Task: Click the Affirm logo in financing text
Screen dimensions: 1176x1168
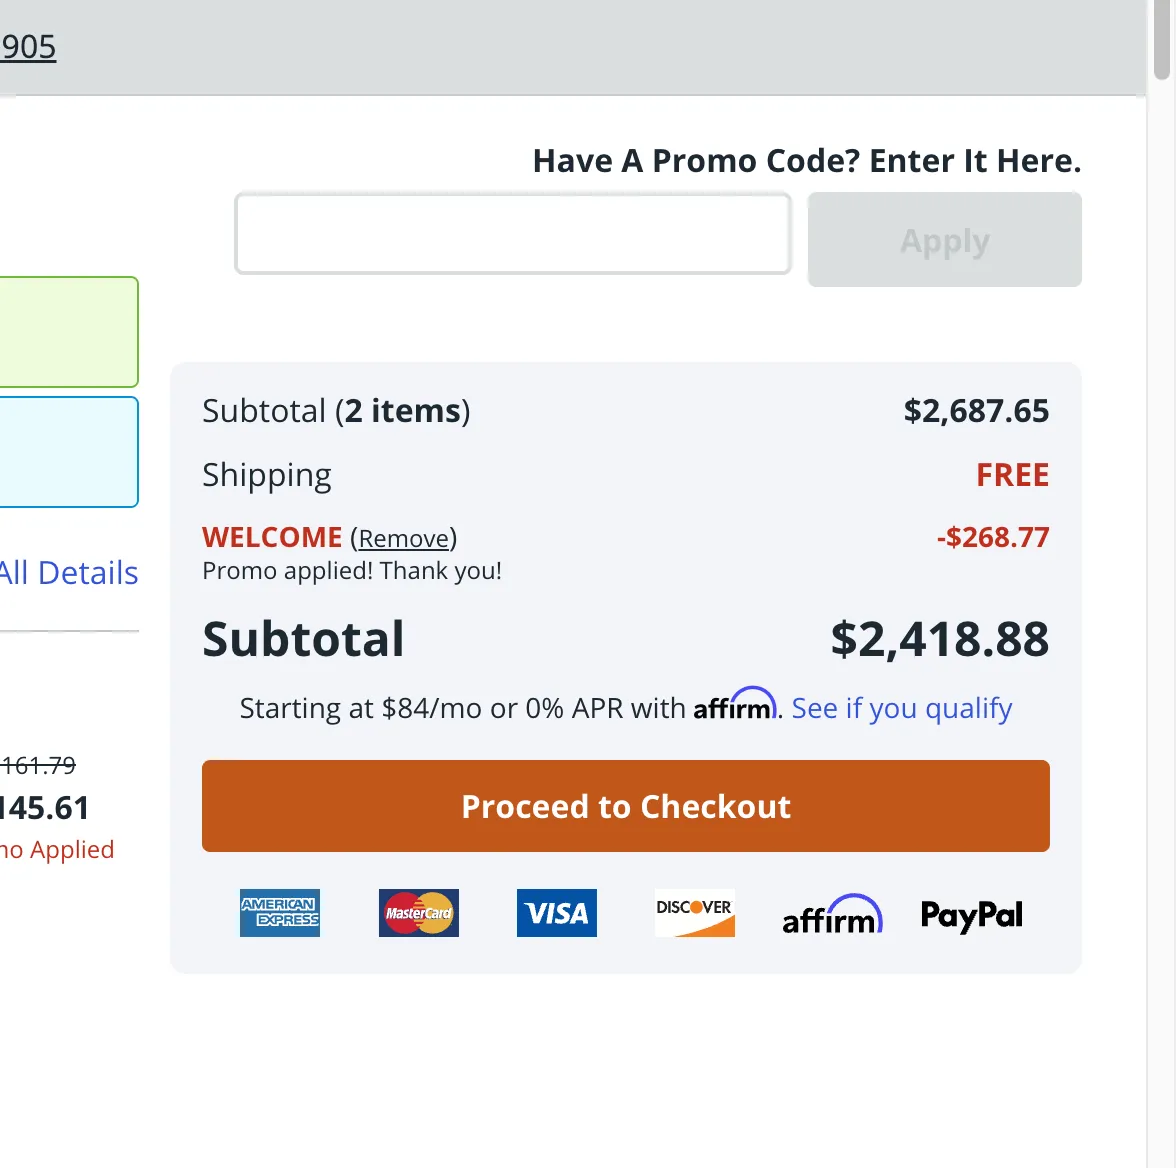Action: [735, 705]
